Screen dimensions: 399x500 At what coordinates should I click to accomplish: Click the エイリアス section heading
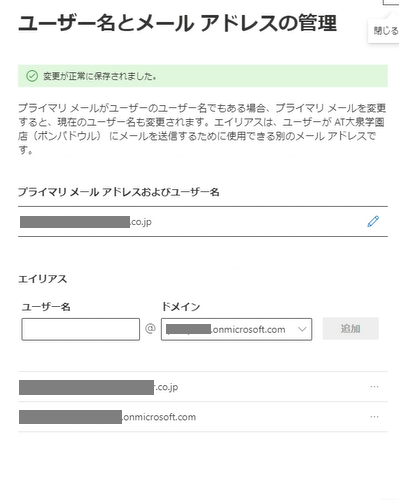pos(43,279)
